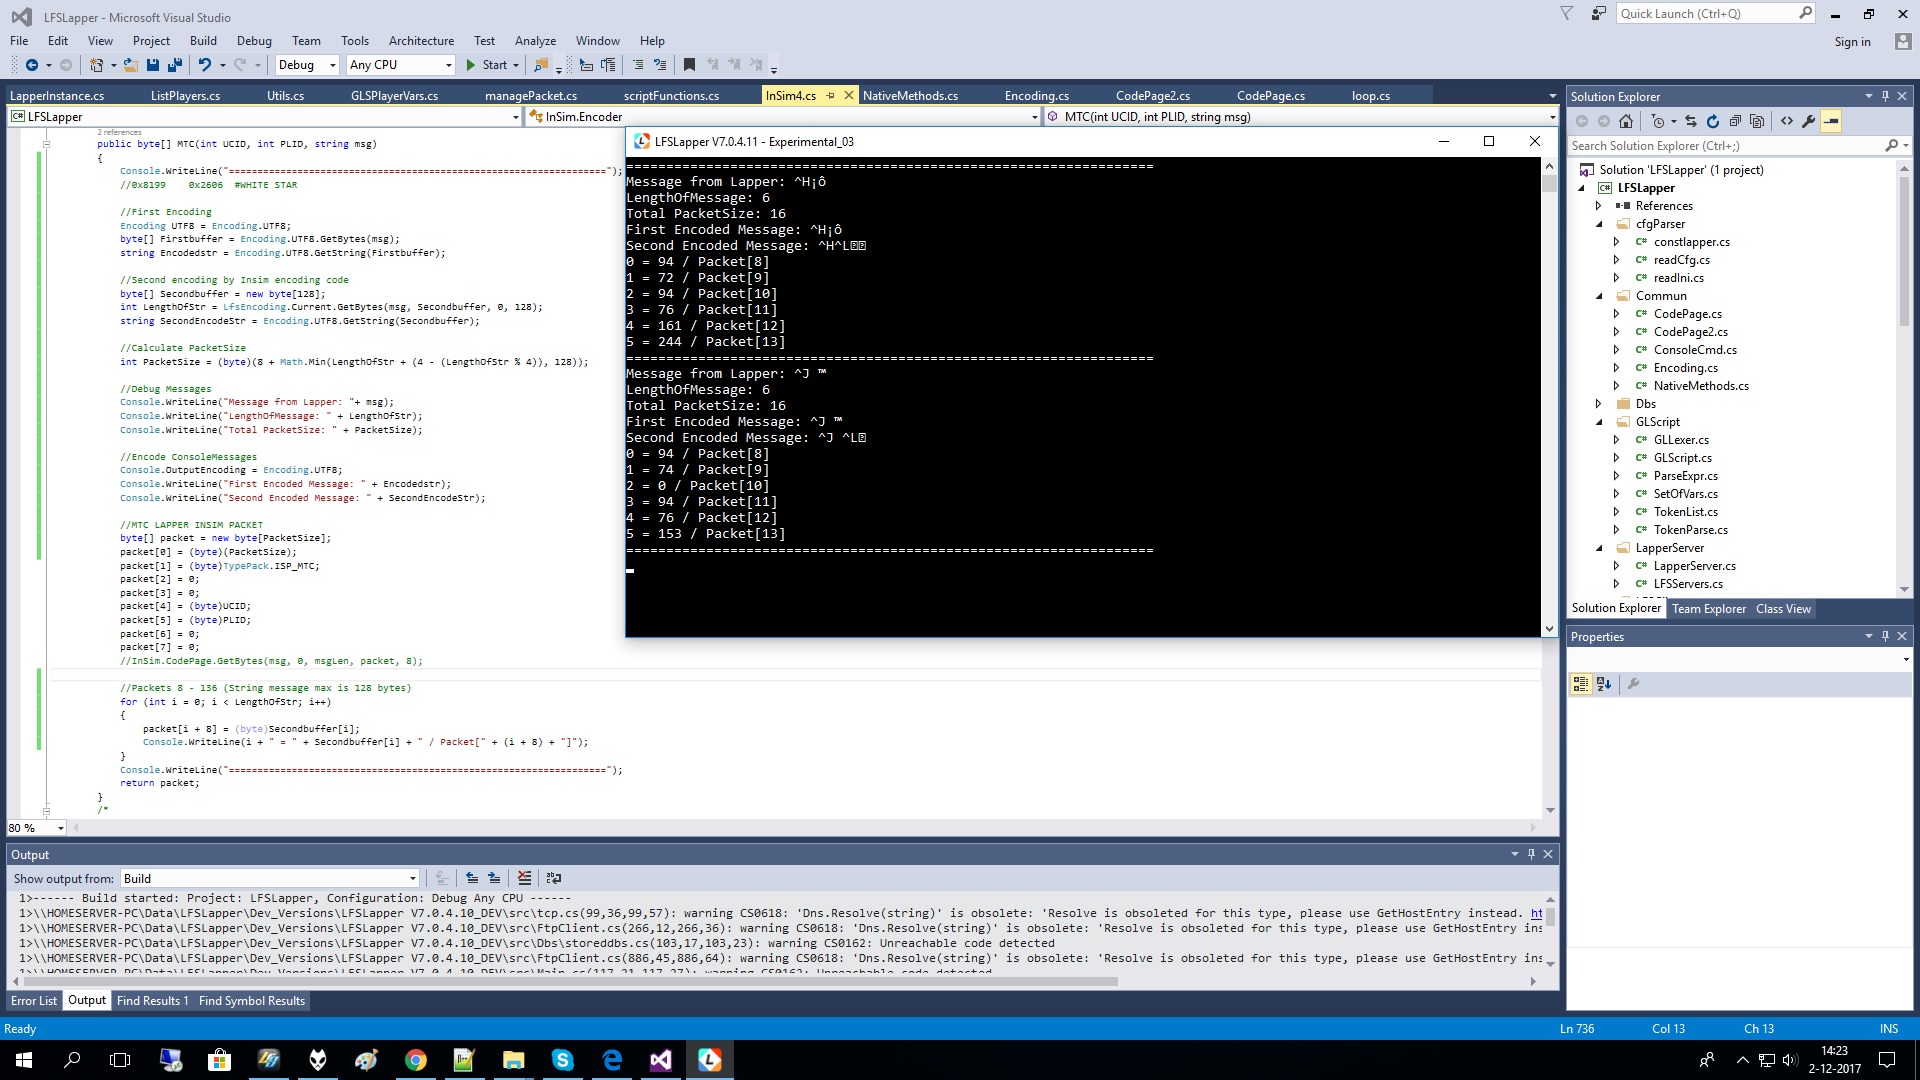Switch to the Error List tab
1920x1080 pixels.
pyautogui.click(x=34, y=1001)
